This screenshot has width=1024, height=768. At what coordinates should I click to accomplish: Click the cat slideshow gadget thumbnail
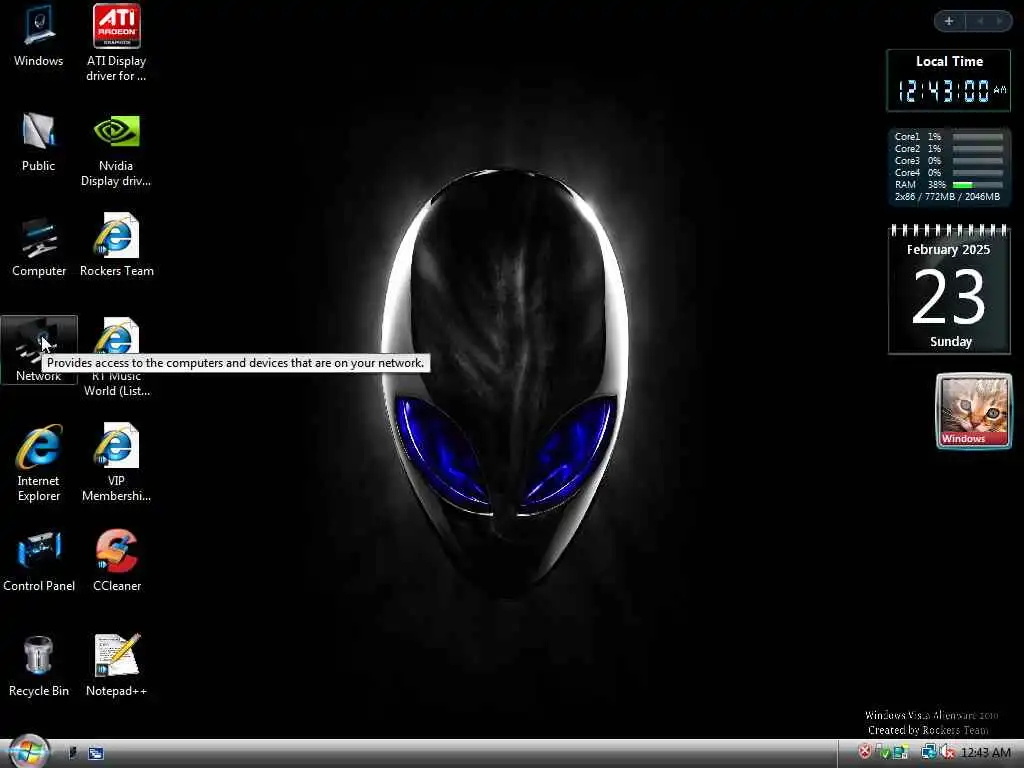tap(974, 411)
